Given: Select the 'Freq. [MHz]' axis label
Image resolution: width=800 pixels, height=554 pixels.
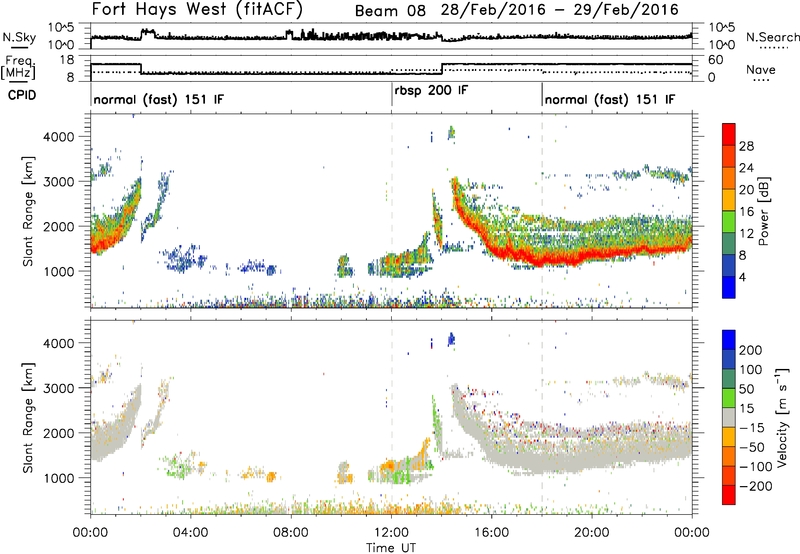Looking at the screenshot, I should pos(18,68).
